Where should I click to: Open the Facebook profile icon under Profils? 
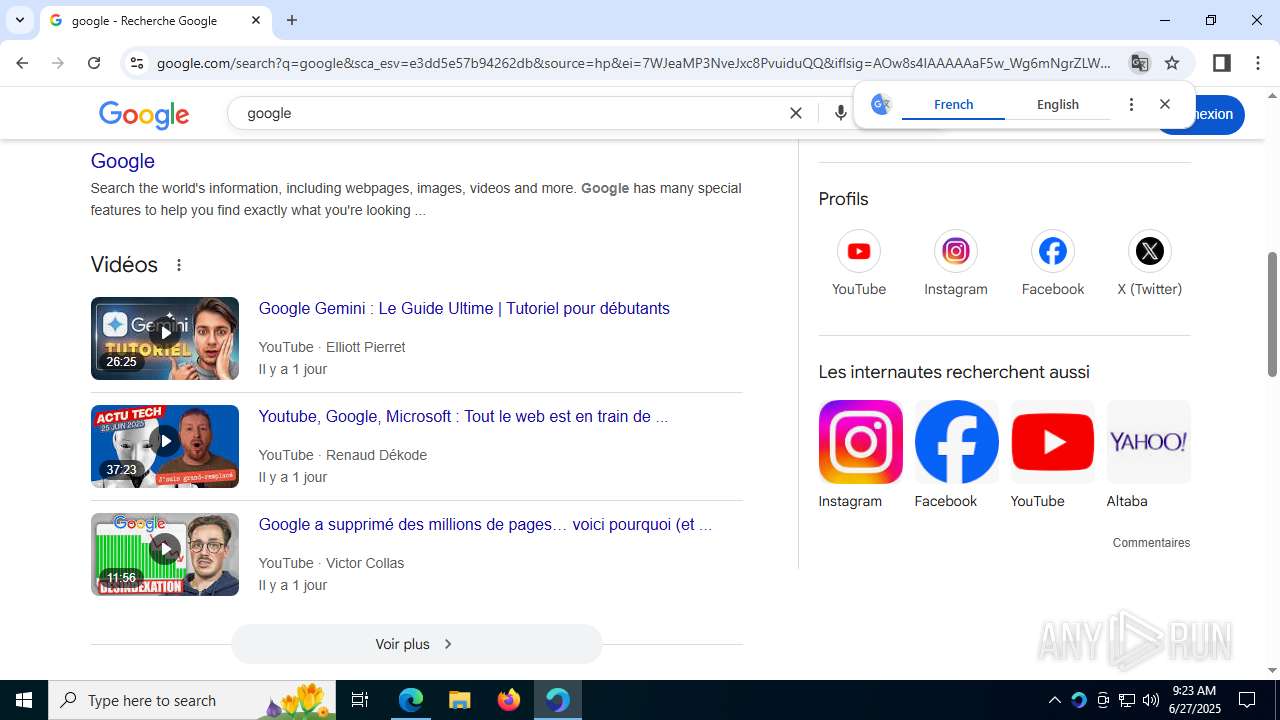point(1052,251)
